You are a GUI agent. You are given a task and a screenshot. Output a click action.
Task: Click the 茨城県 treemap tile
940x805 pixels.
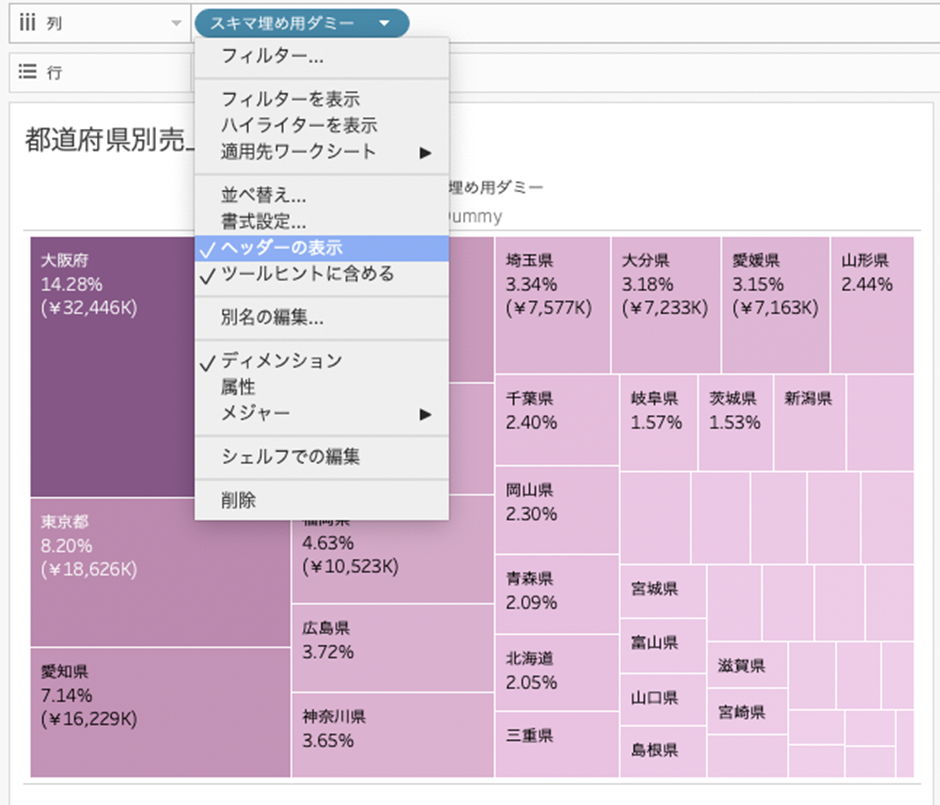click(736, 423)
